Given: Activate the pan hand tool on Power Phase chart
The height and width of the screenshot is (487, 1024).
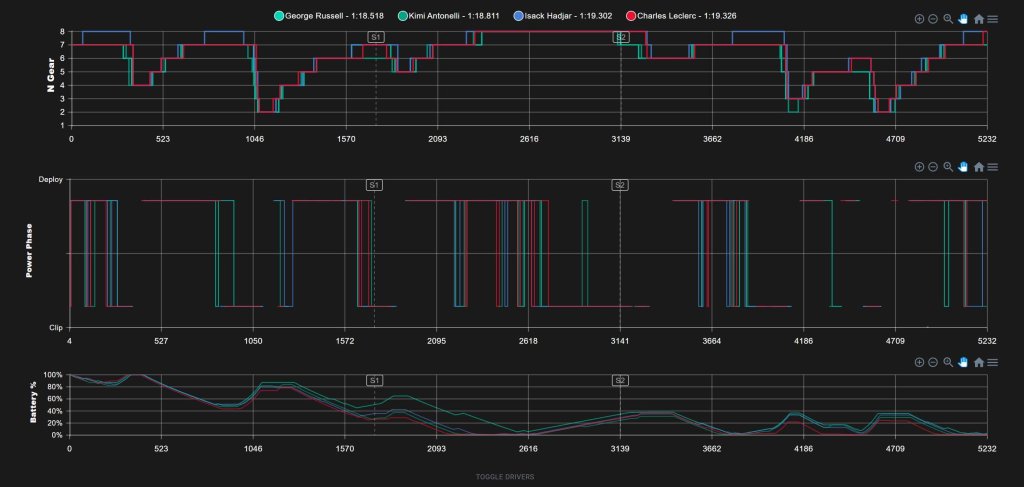Looking at the screenshot, I should pos(963,167).
